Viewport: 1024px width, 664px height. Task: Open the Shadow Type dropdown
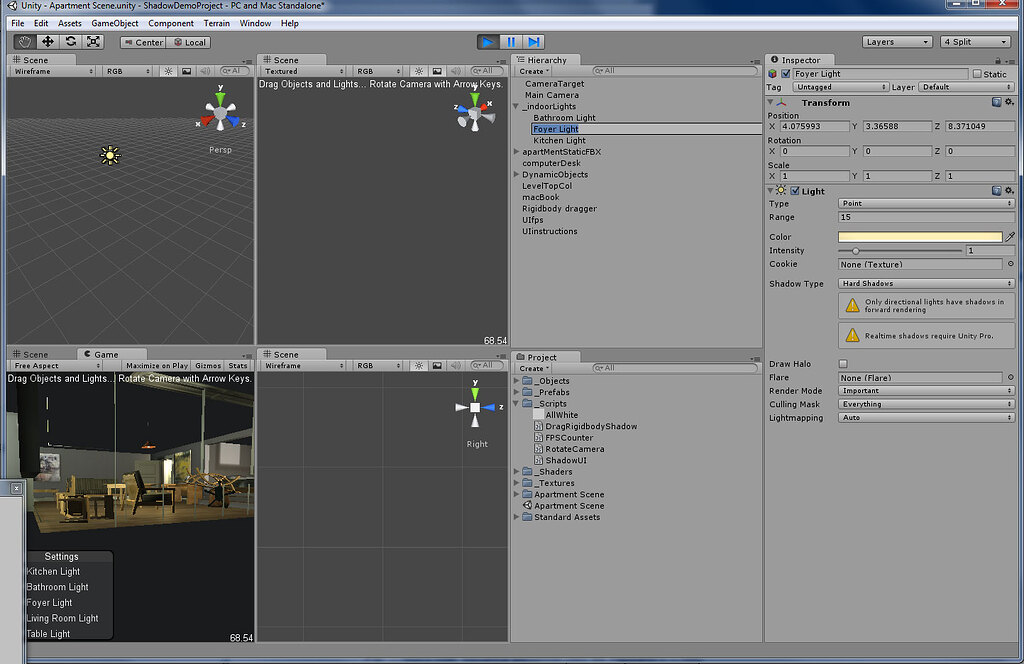click(x=927, y=284)
